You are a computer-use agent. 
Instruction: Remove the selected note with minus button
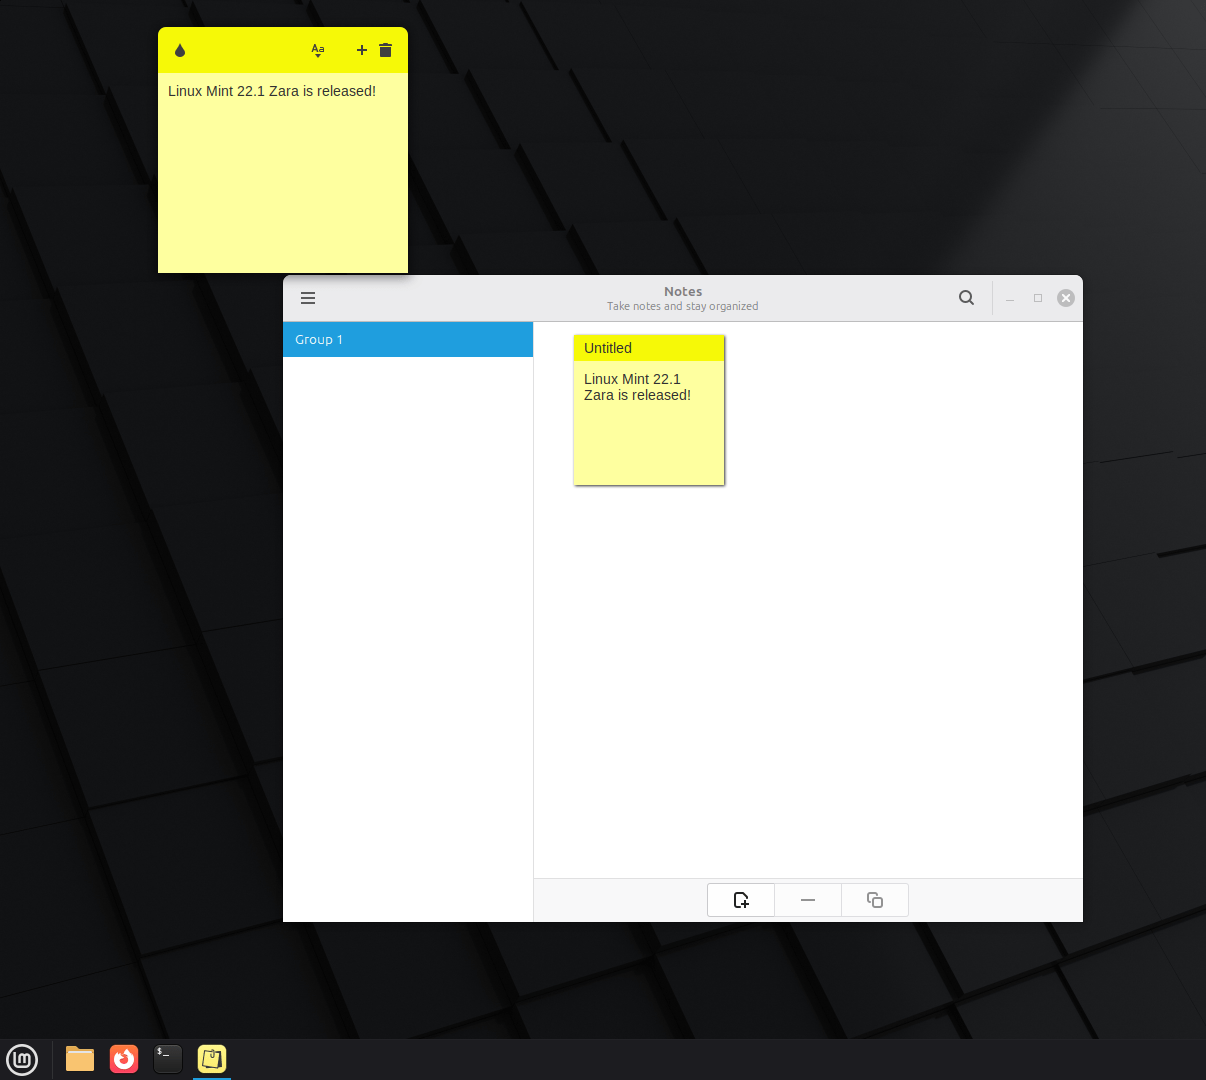(x=808, y=900)
